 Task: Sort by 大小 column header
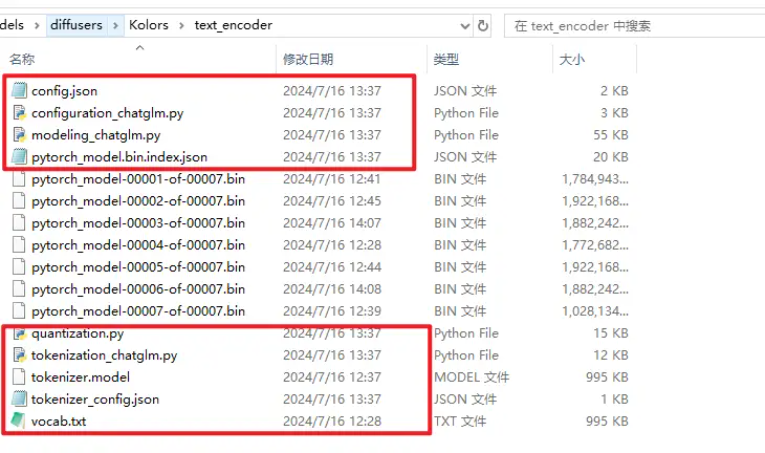click(x=572, y=60)
